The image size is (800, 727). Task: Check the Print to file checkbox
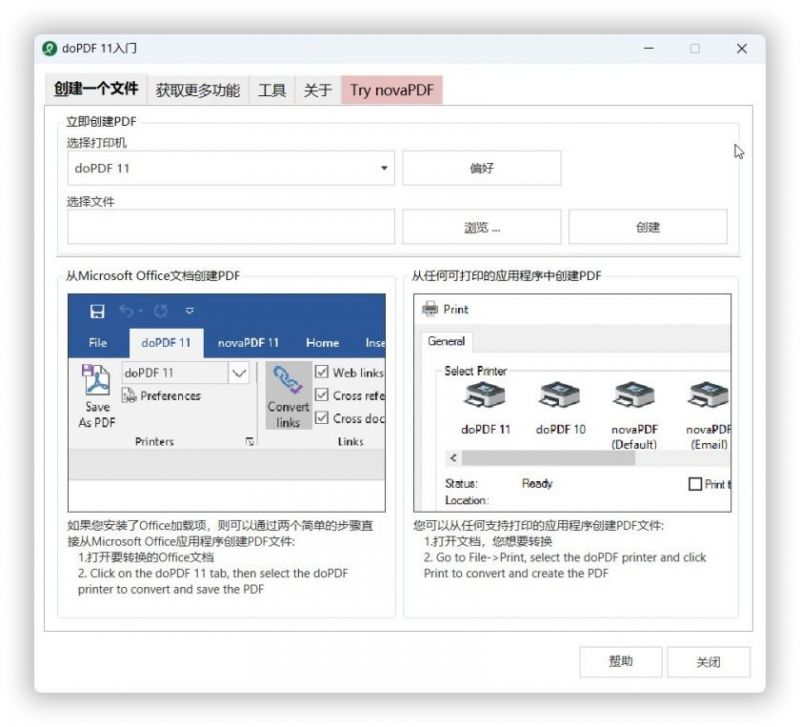tap(695, 484)
